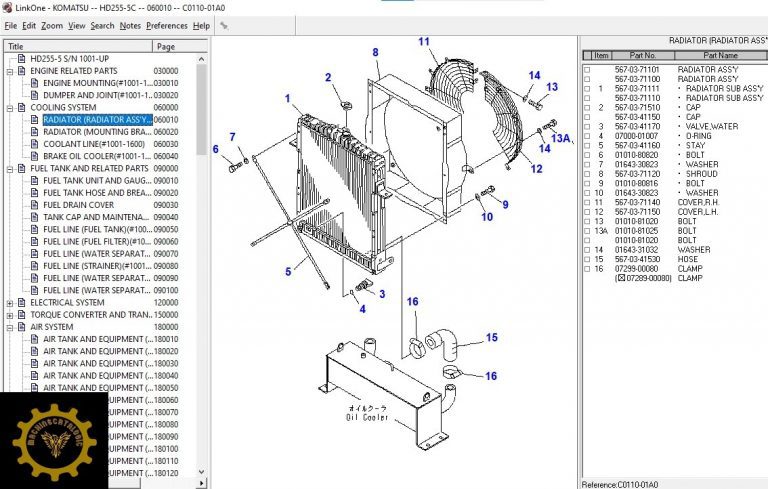This screenshot has height=489, width=768.
Task: Open the Edit menu
Action: click(29, 26)
